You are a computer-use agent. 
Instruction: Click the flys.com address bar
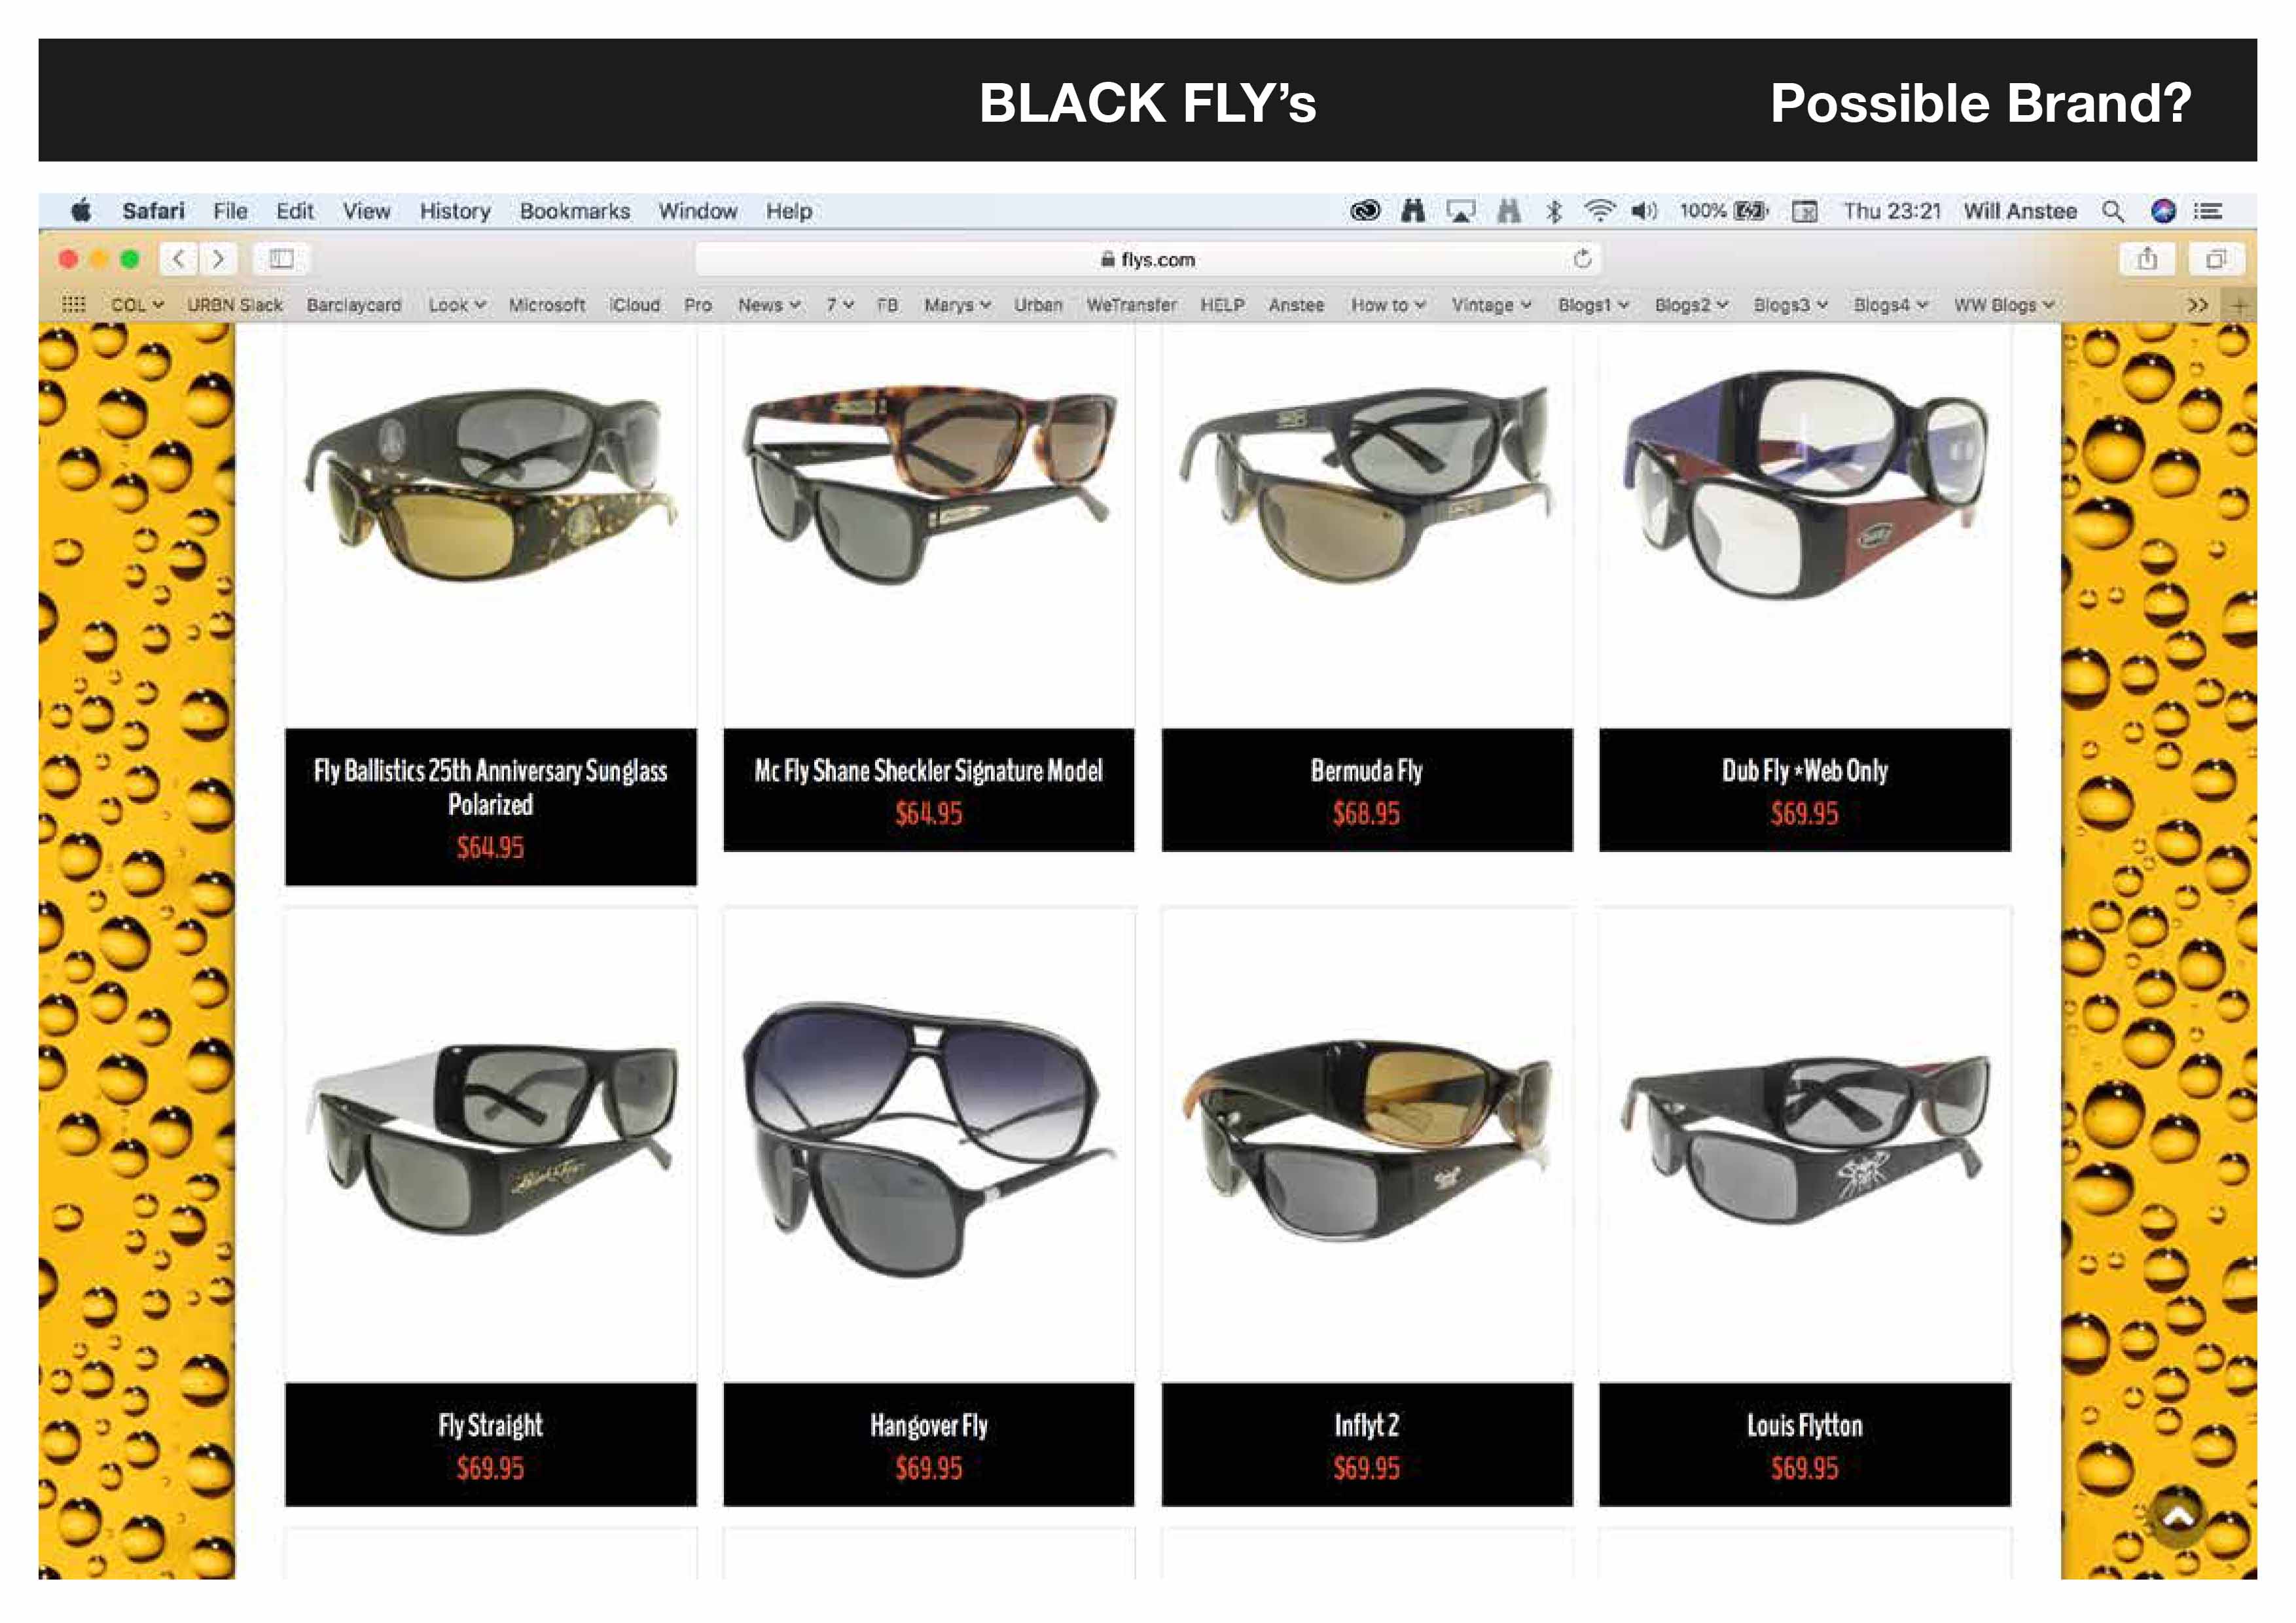tap(1147, 260)
